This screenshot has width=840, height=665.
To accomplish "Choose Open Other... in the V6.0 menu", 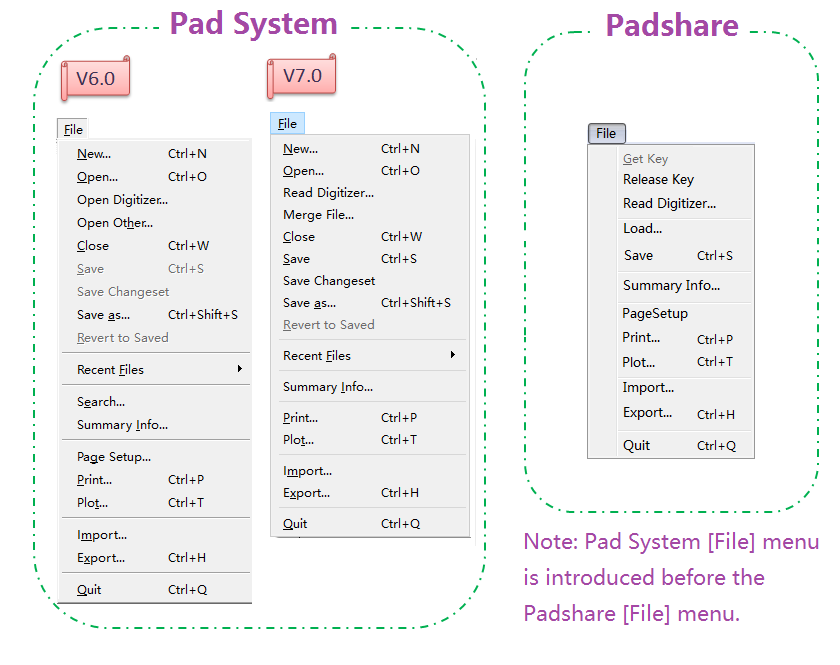I will 115,223.
